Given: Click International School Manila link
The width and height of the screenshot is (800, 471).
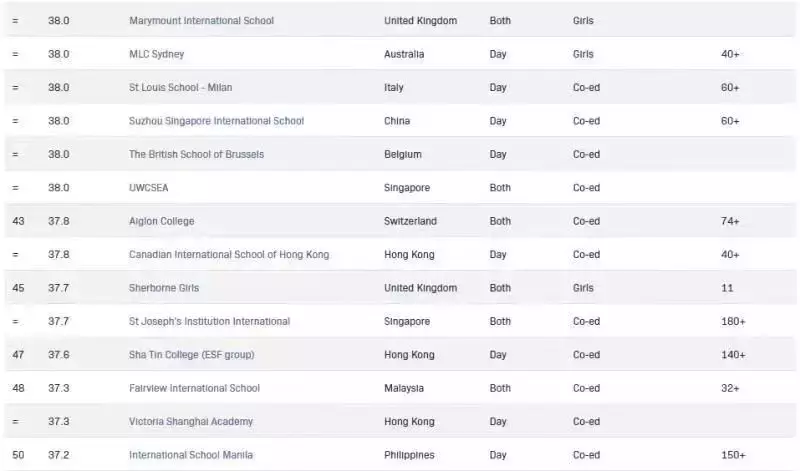Looking at the screenshot, I should (x=191, y=455).
